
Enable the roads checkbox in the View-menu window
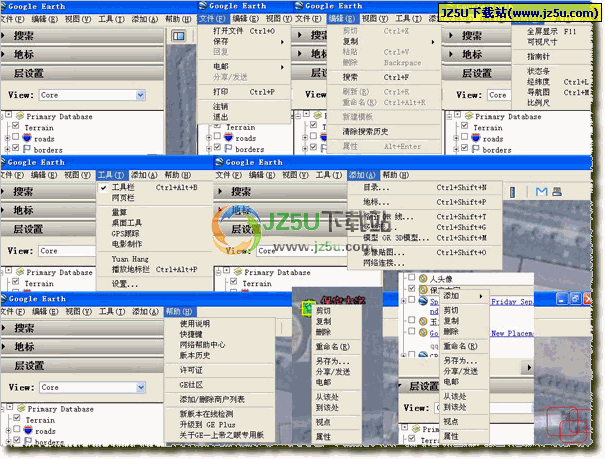coord(465,137)
